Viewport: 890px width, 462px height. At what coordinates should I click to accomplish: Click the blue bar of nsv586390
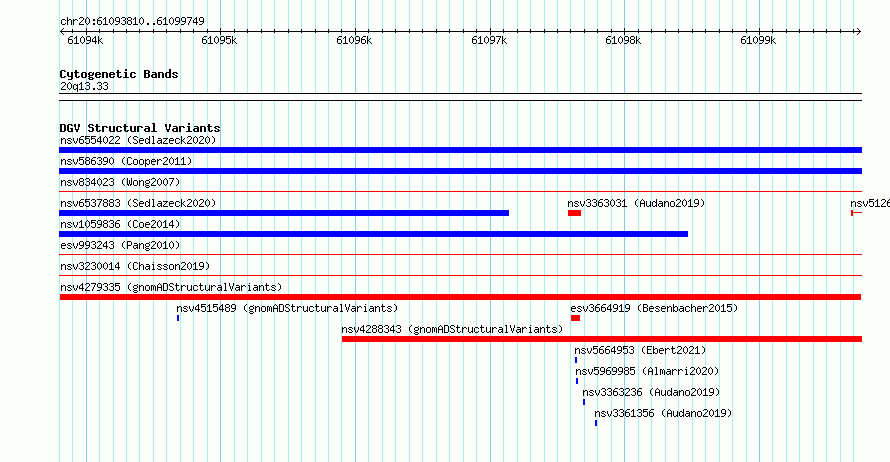460,171
